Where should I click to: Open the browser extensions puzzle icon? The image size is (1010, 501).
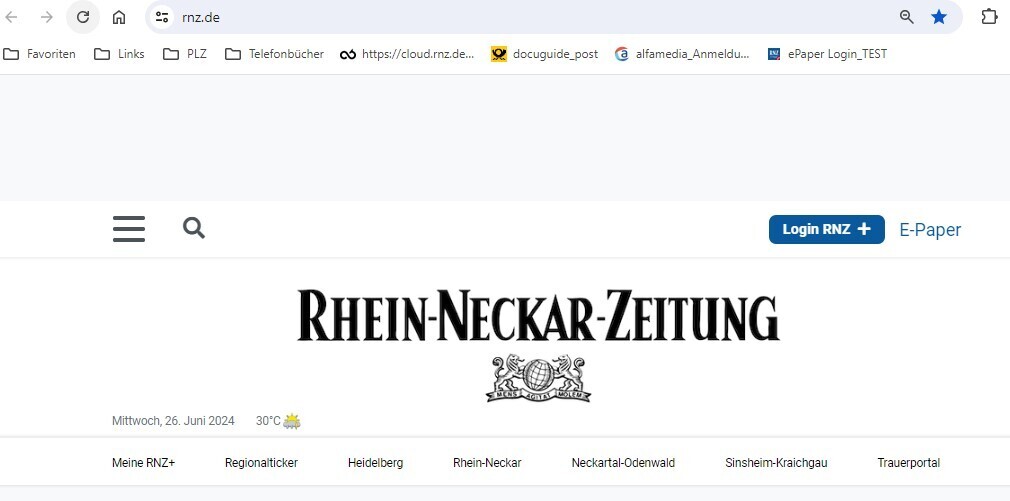989,17
